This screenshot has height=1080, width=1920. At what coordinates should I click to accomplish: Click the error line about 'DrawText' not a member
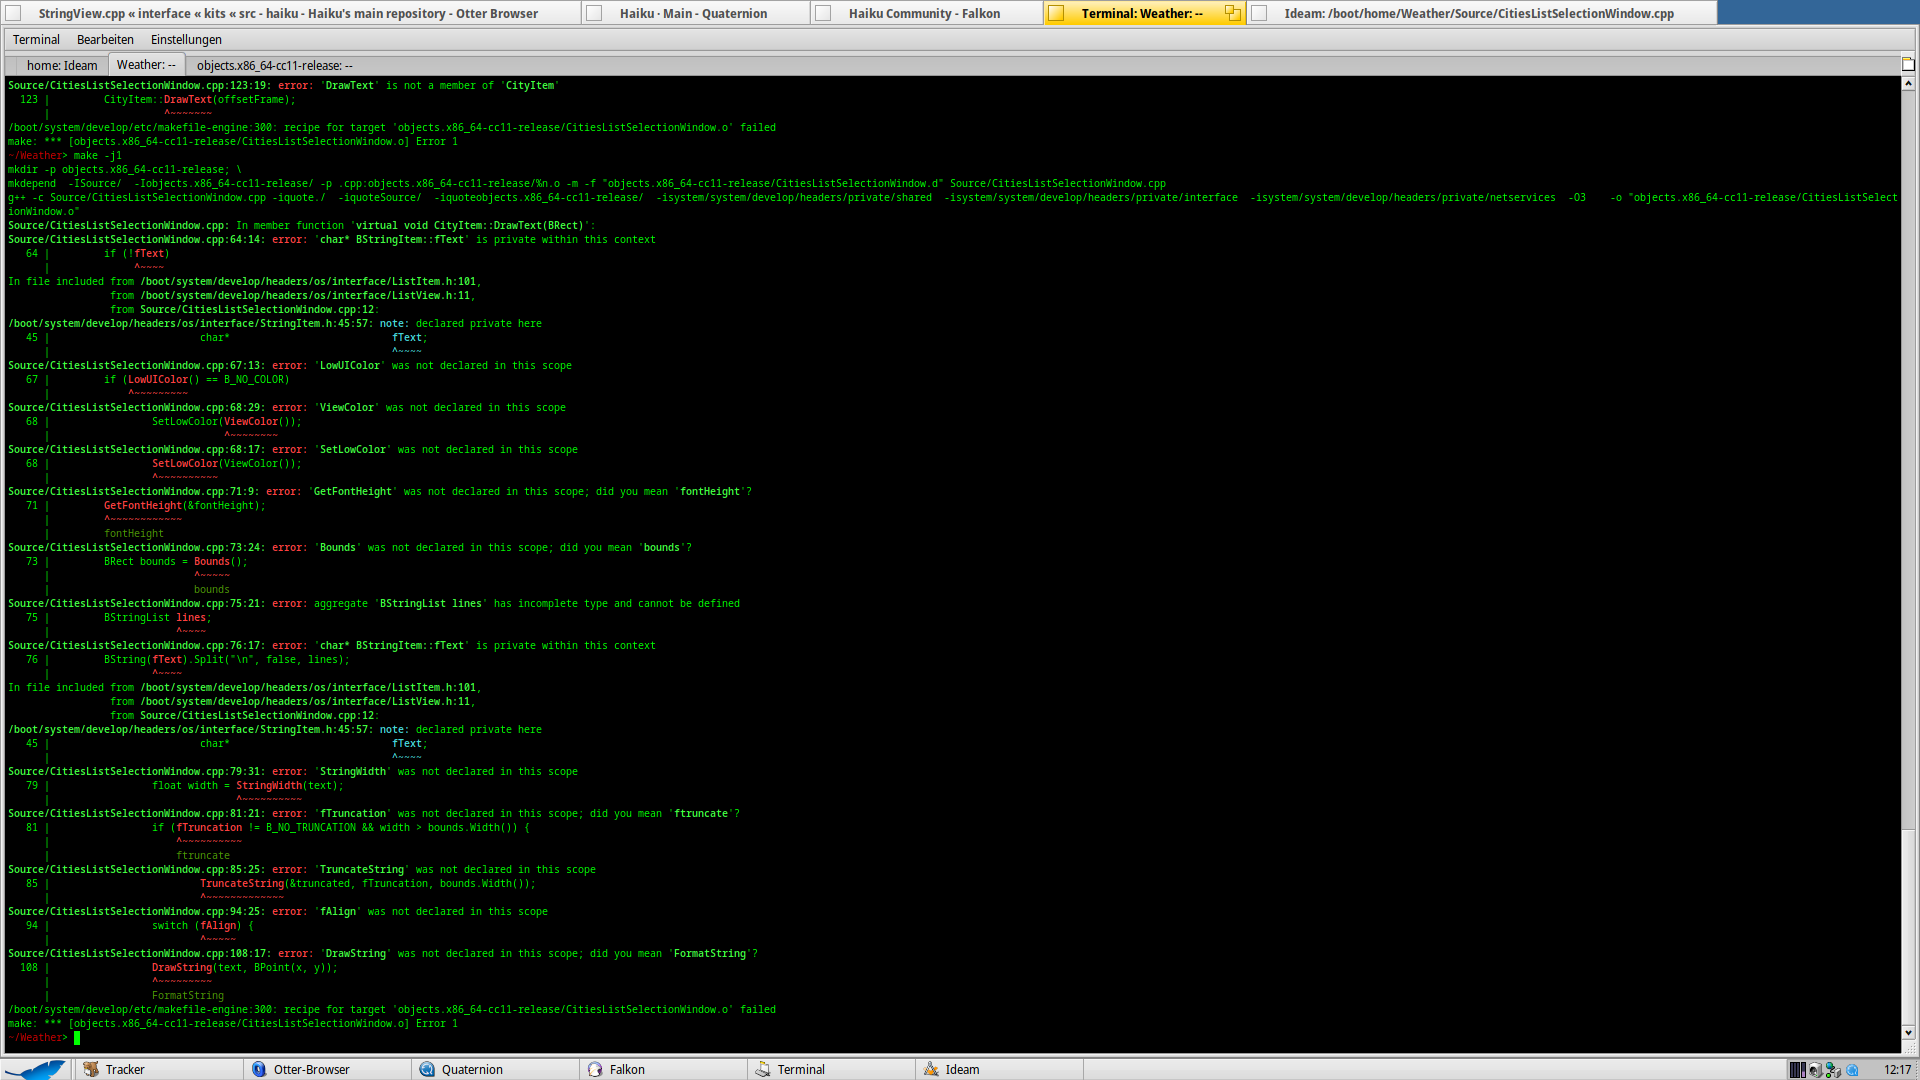283,85
